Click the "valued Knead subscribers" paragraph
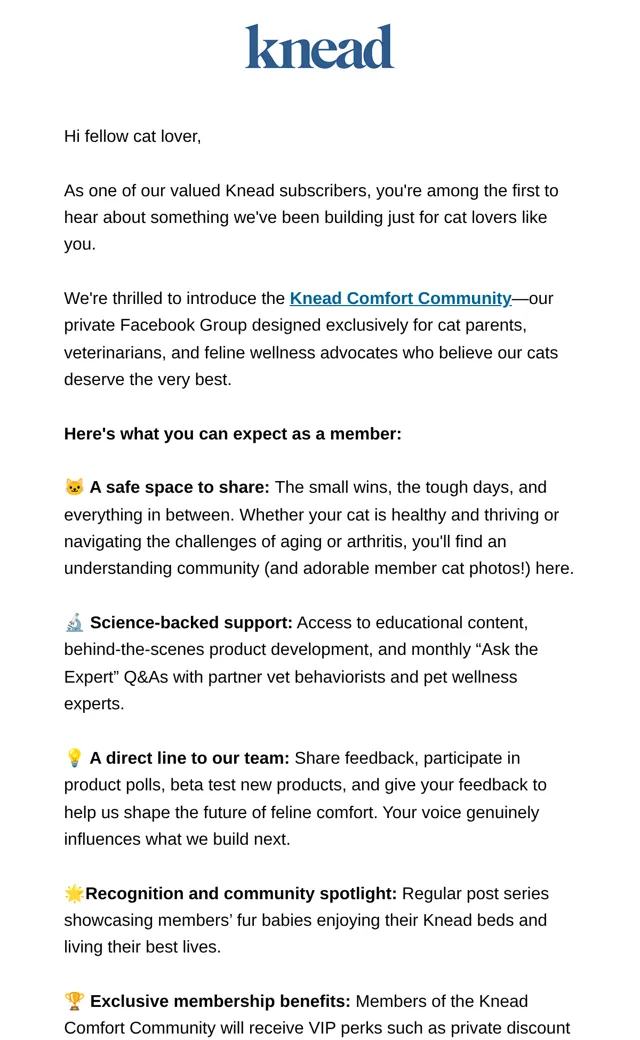Screen dimensions: 640x1040 point(311,218)
